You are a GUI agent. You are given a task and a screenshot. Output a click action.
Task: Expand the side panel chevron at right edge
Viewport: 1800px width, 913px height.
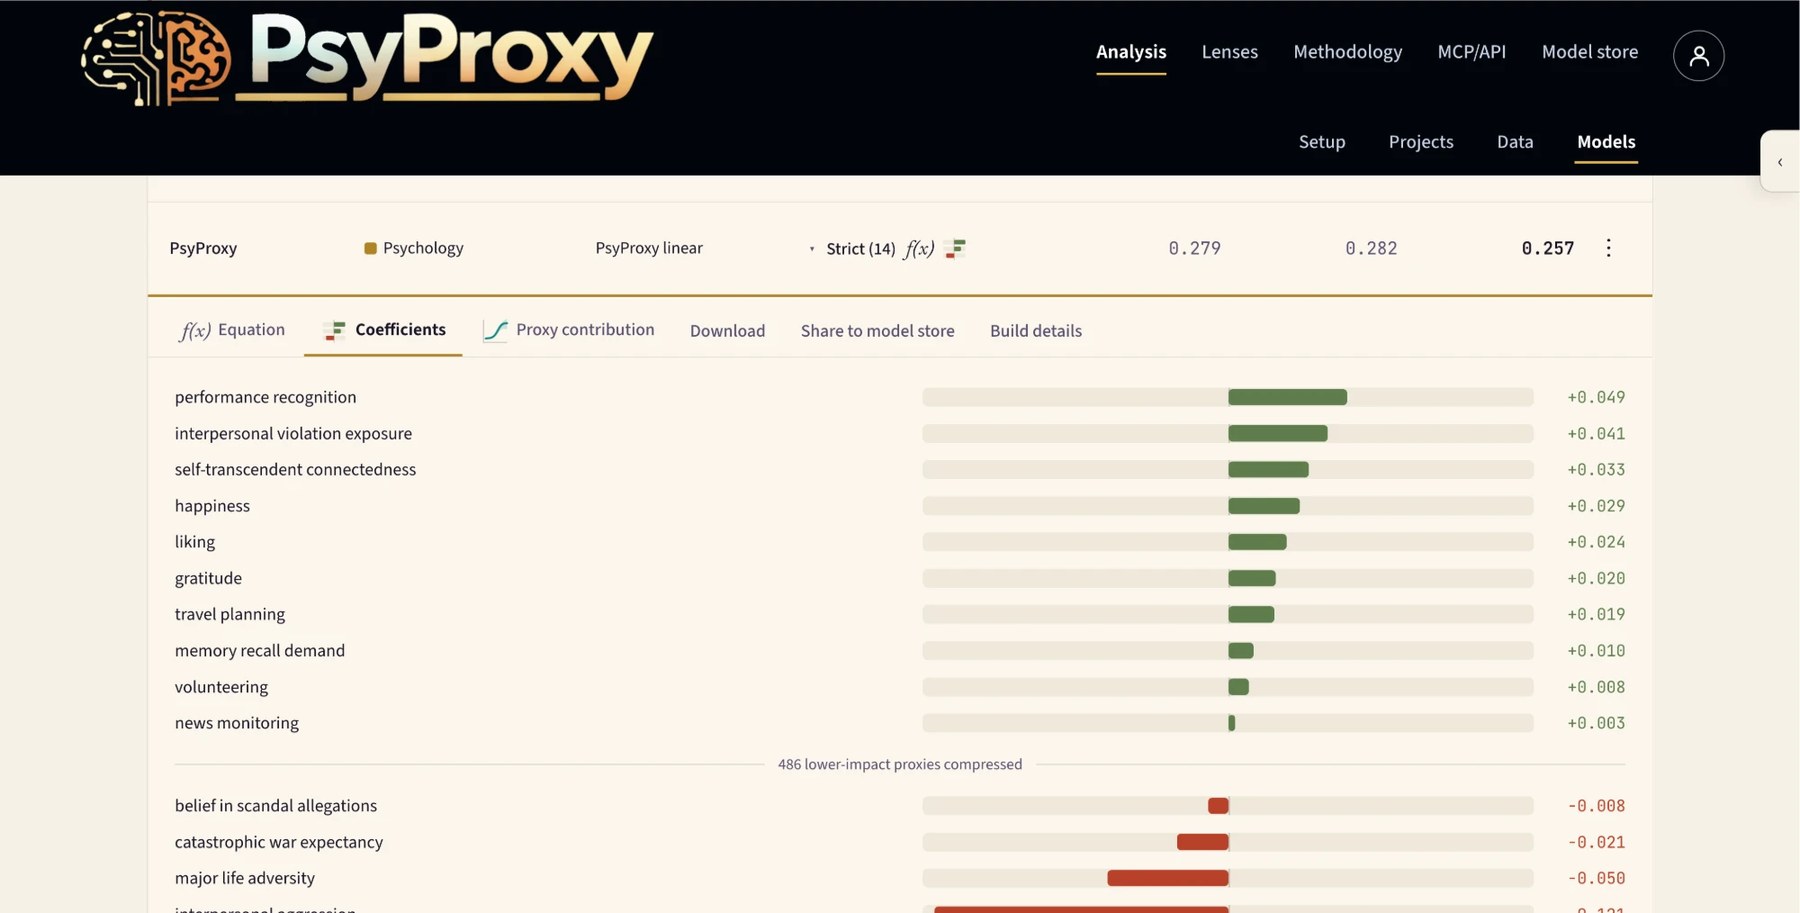[1780, 161]
